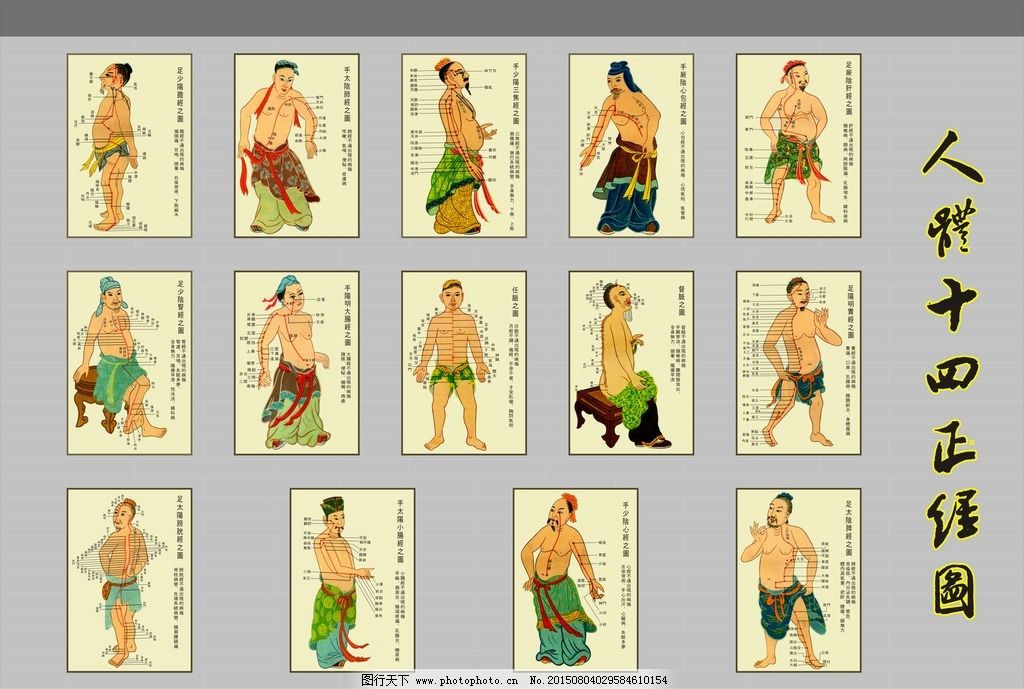Click the large calligraphy character 四
The image size is (1024, 689).
(952, 374)
